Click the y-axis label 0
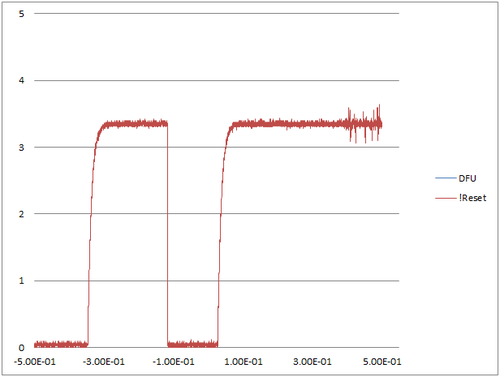Image resolution: width=500 pixels, height=377 pixels. tap(22, 348)
